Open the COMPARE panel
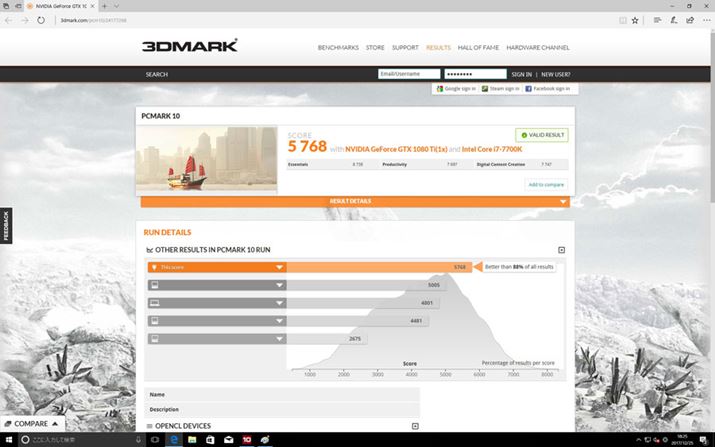 click(x=31, y=424)
